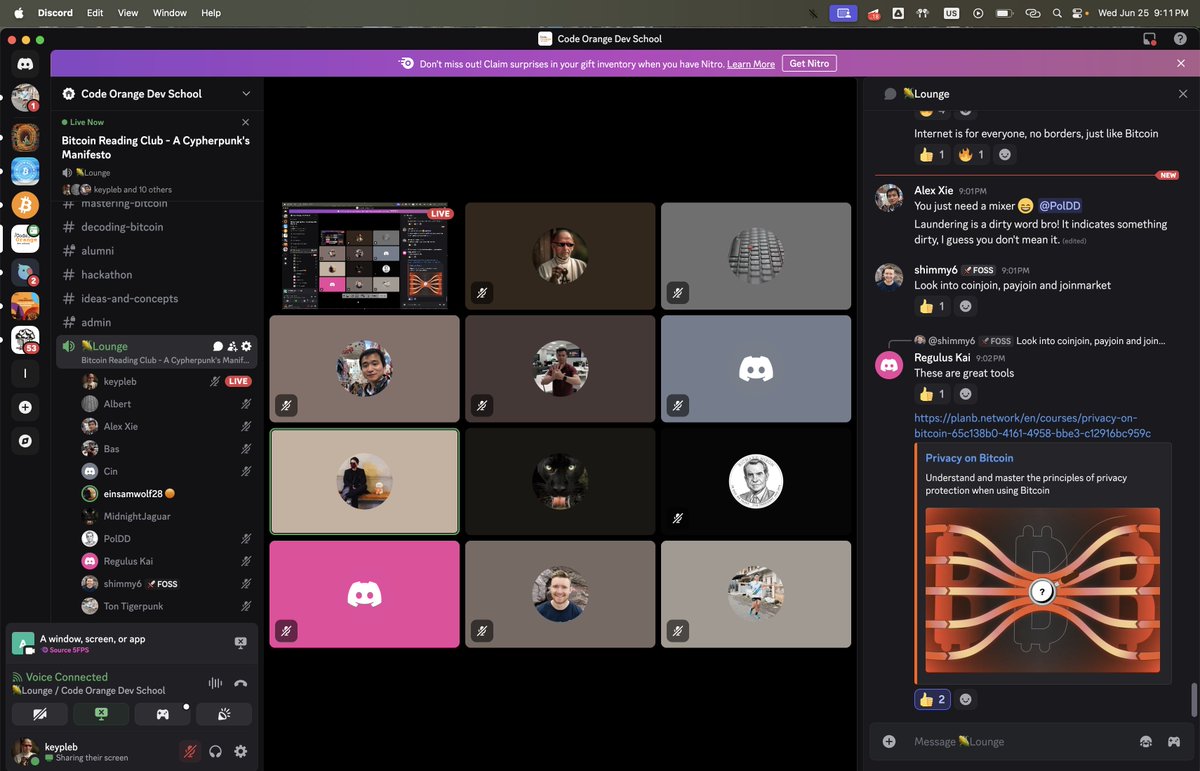Viewport: 1200px width, 771px height.
Task: Toggle fire reaction on Internet message
Action: (972, 154)
